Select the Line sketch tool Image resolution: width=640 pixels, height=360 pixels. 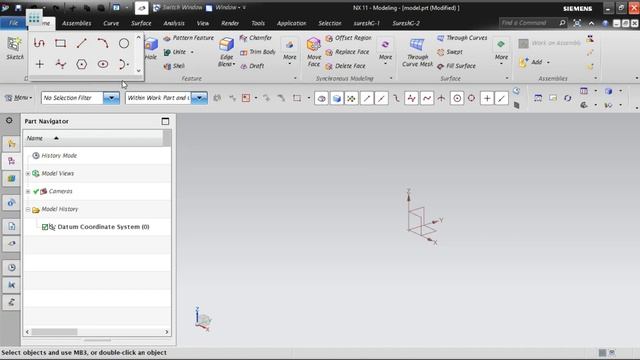pos(82,43)
